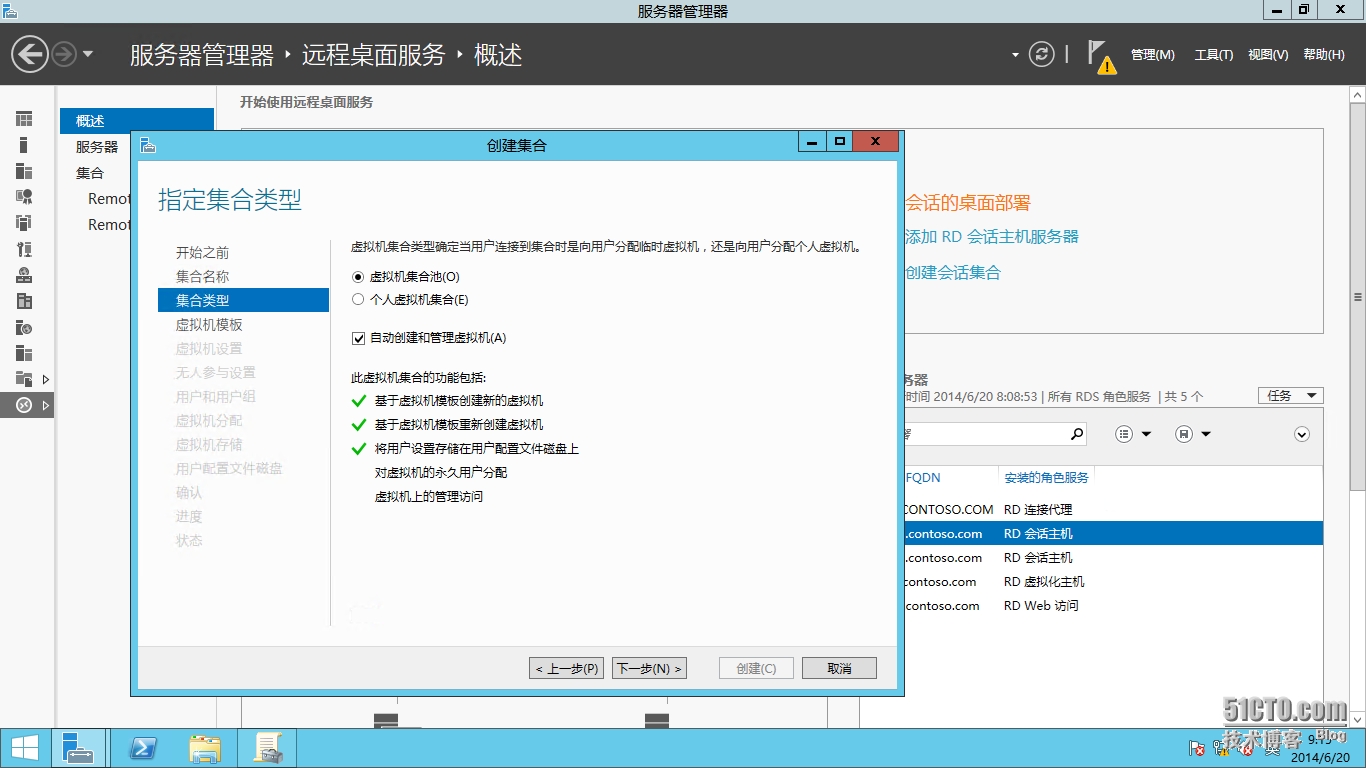The height and width of the screenshot is (768, 1366).
Task: Open the notifications flag with warning sign
Action: (x=1101, y=56)
